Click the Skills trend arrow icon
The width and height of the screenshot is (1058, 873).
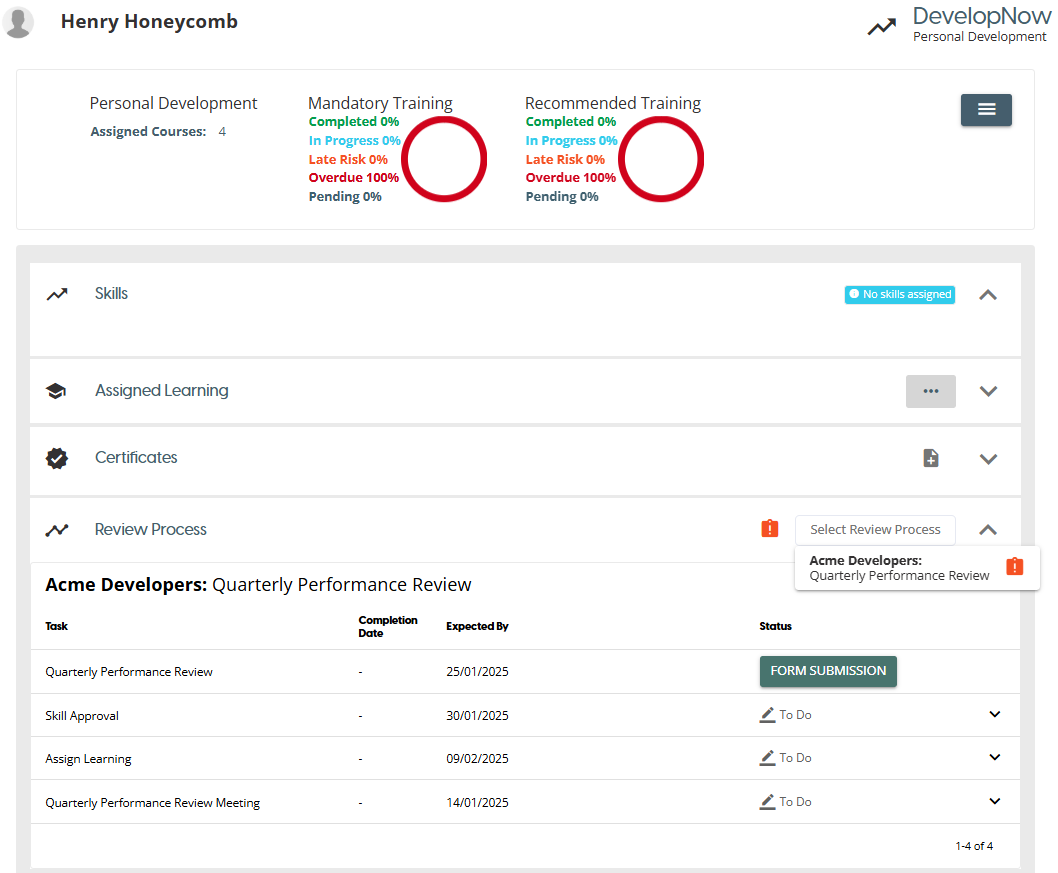click(57, 294)
